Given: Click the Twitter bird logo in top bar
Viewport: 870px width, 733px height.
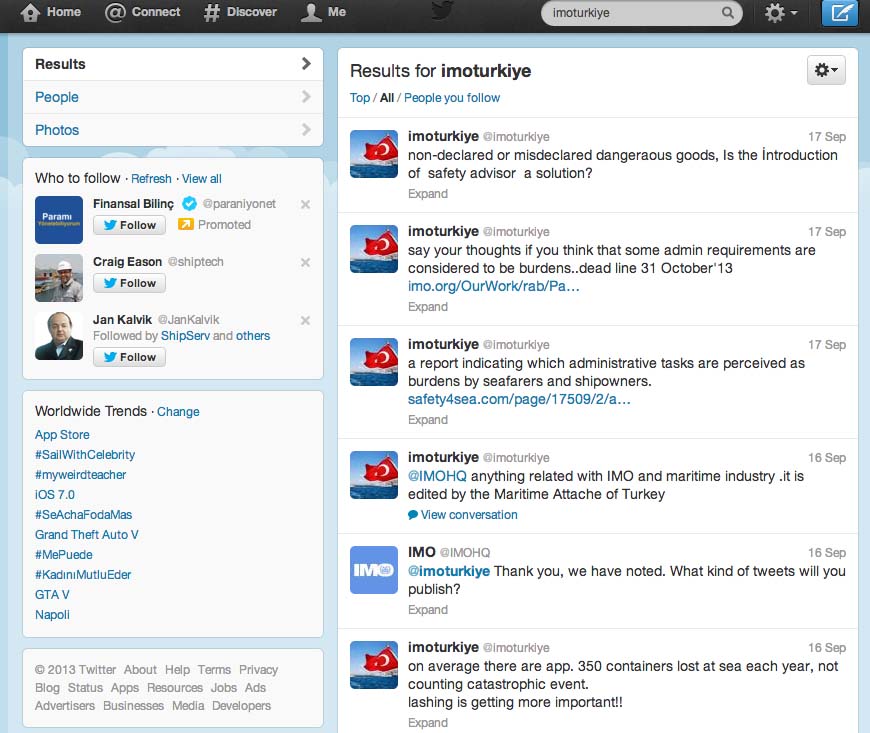Looking at the screenshot, I should tap(442, 11).
